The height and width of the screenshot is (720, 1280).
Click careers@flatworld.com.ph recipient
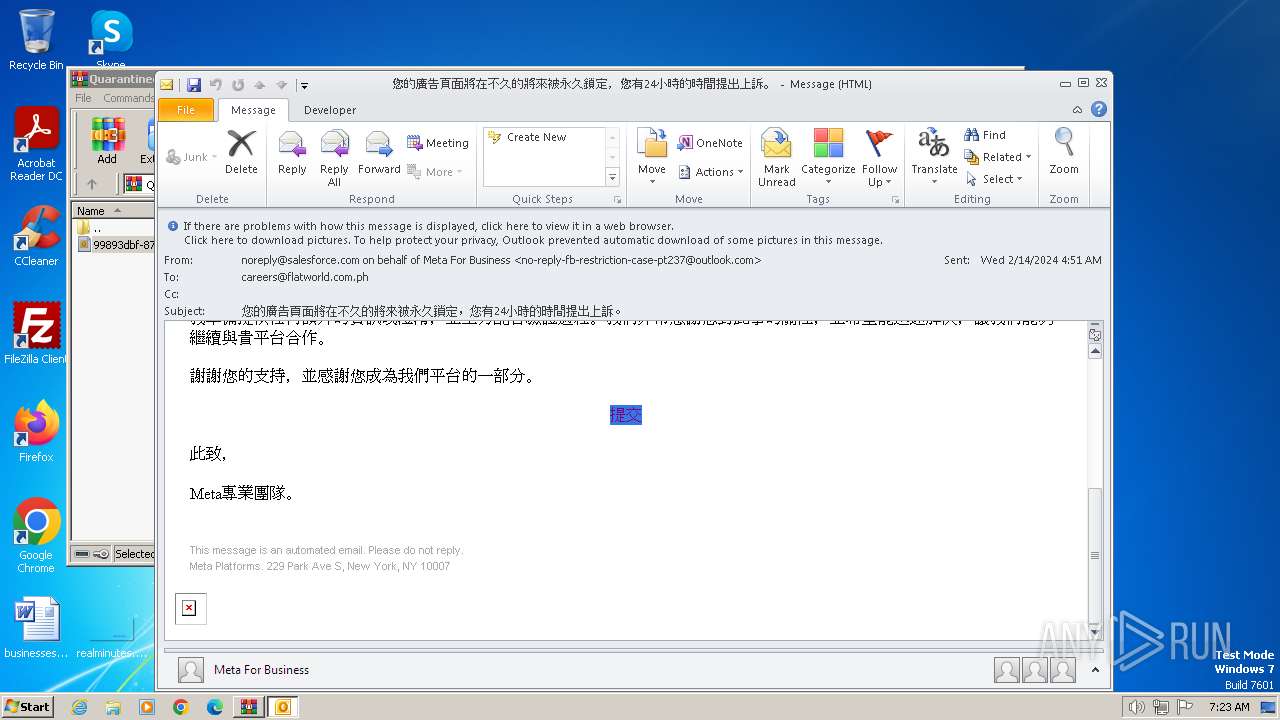(304, 277)
